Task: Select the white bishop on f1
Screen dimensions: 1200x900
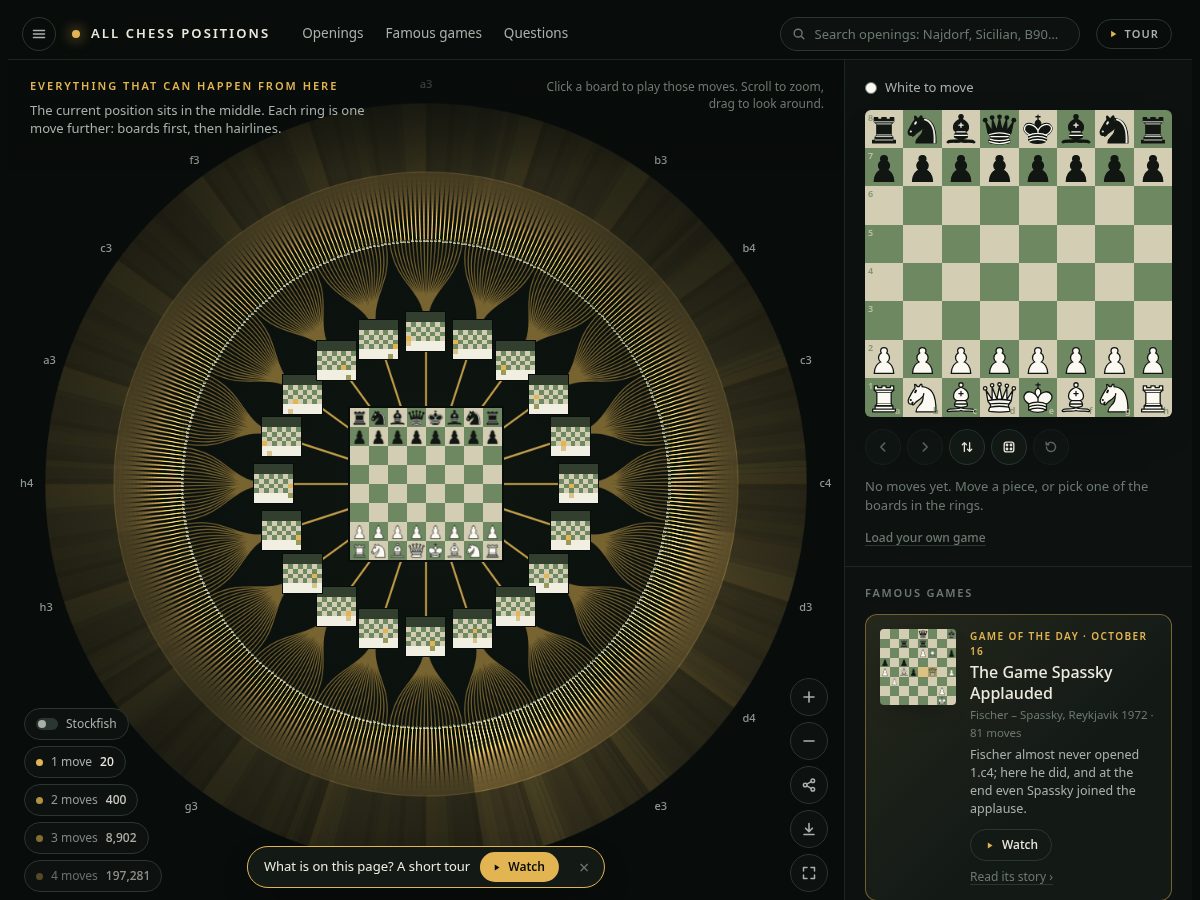Action: 1076,397
